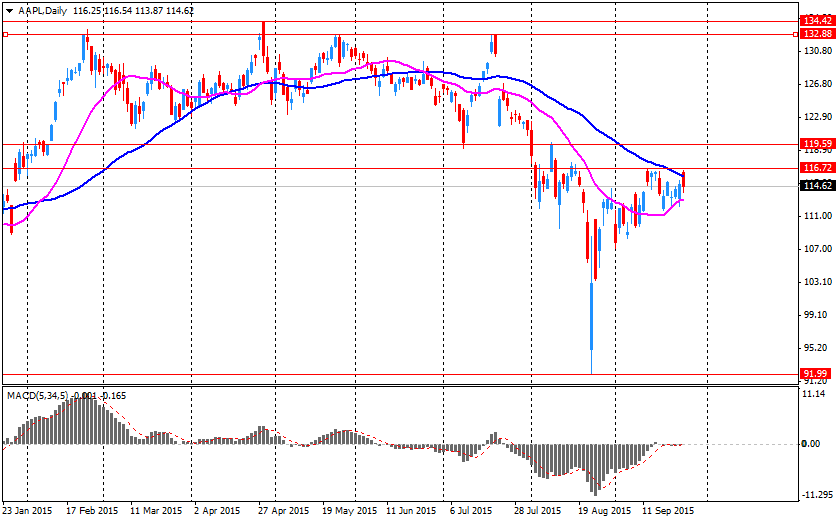Click the 11 Mar 2015 date label
Image resolution: width=838 pixels, height=519 pixels.
point(156,510)
